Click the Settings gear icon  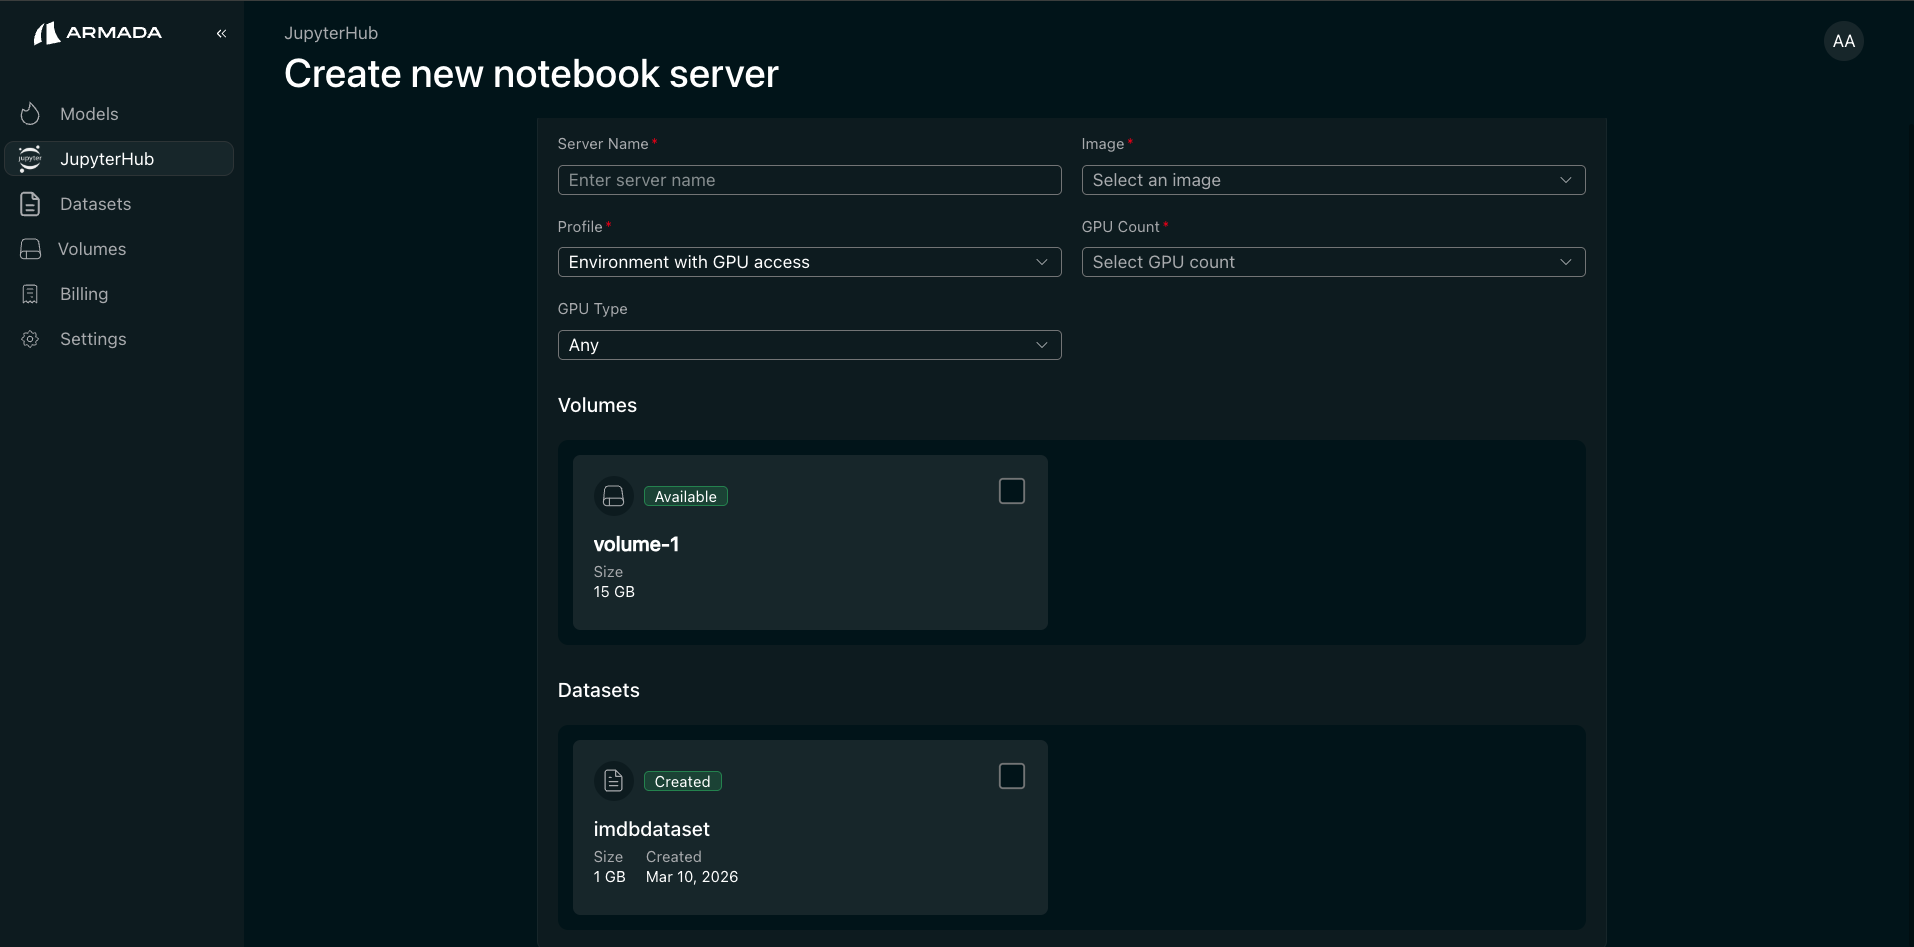pos(30,339)
